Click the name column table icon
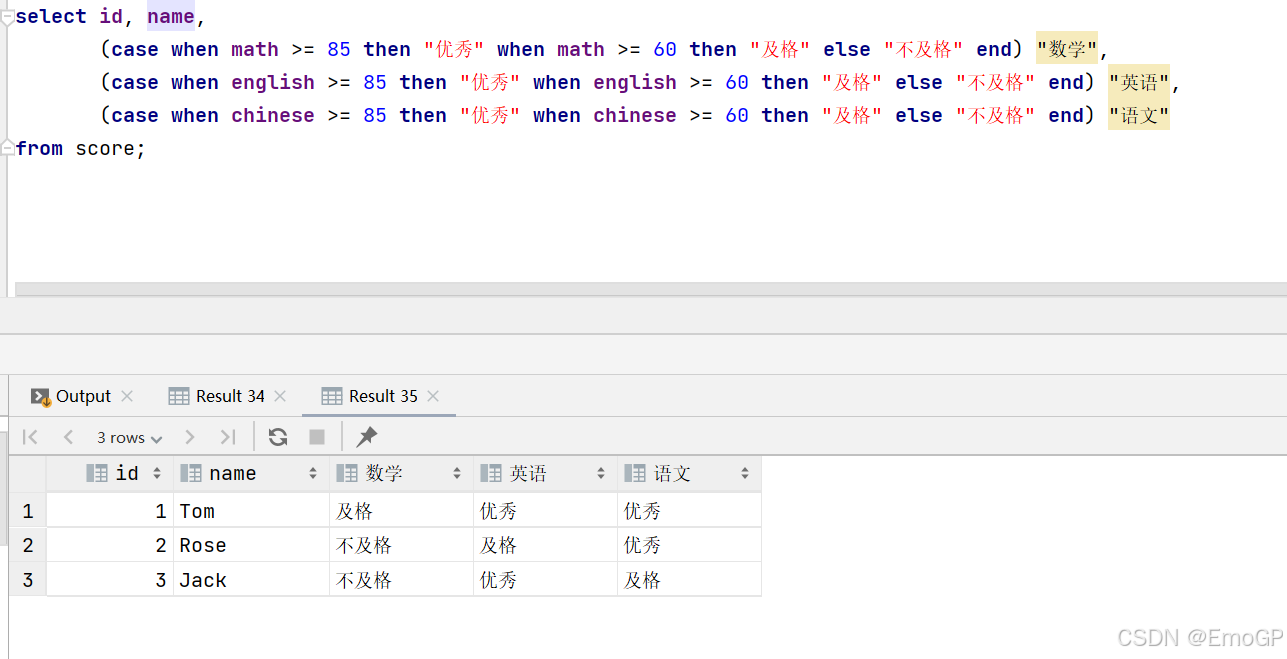This screenshot has height=659, width=1287. click(x=191, y=473)
